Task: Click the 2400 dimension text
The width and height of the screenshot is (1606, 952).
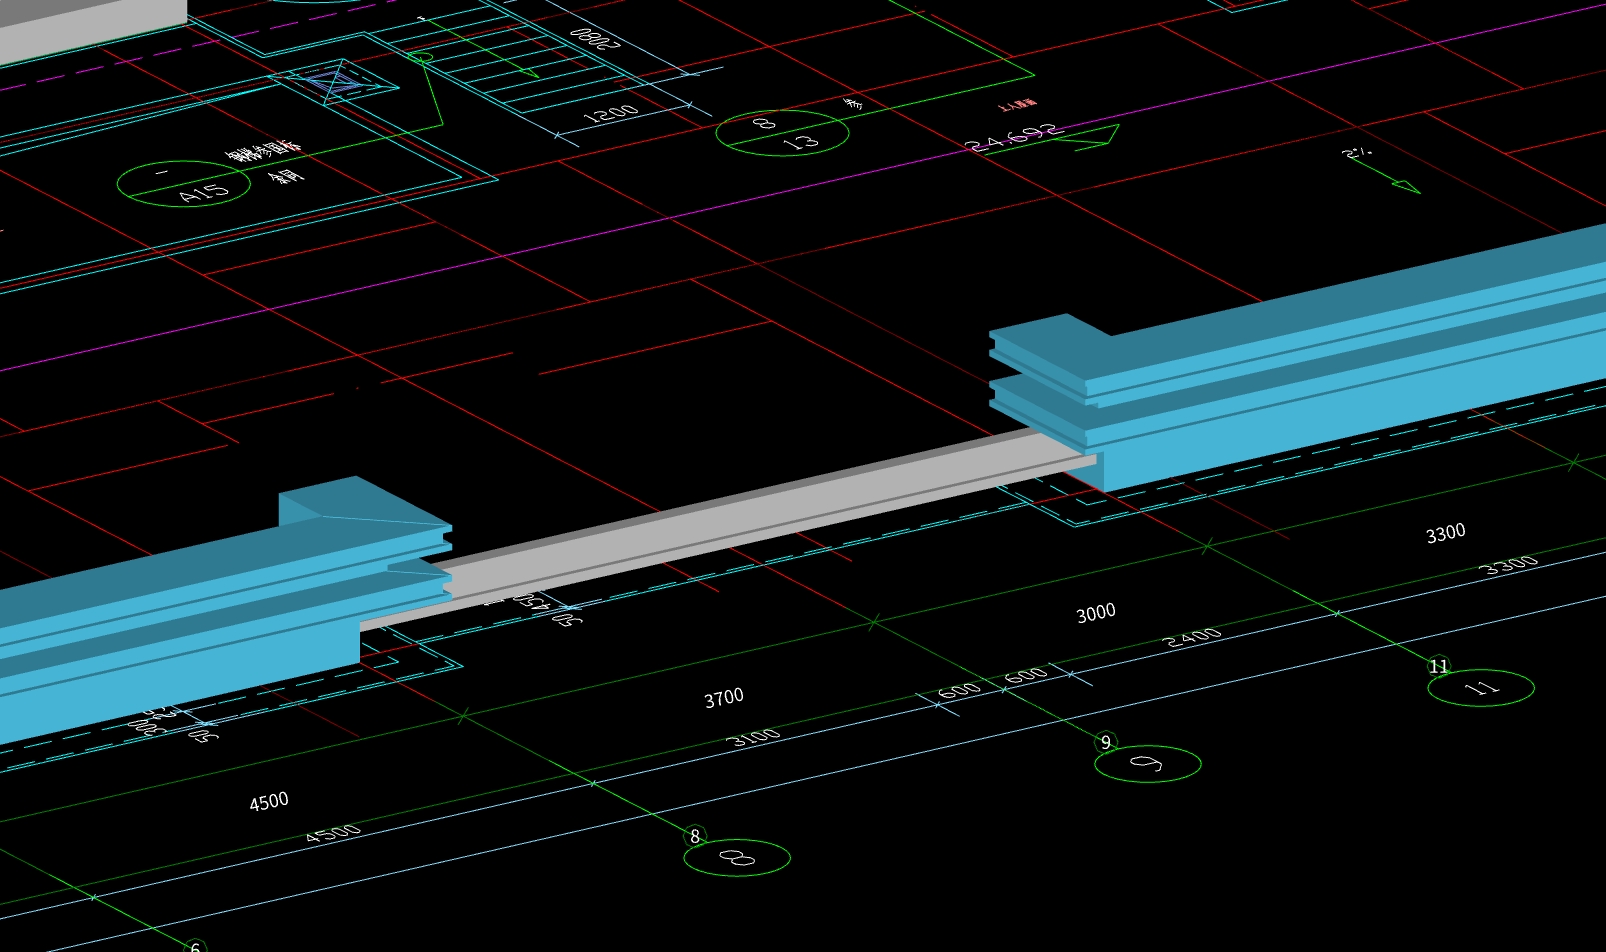Action: click(x=1194, y=637)
